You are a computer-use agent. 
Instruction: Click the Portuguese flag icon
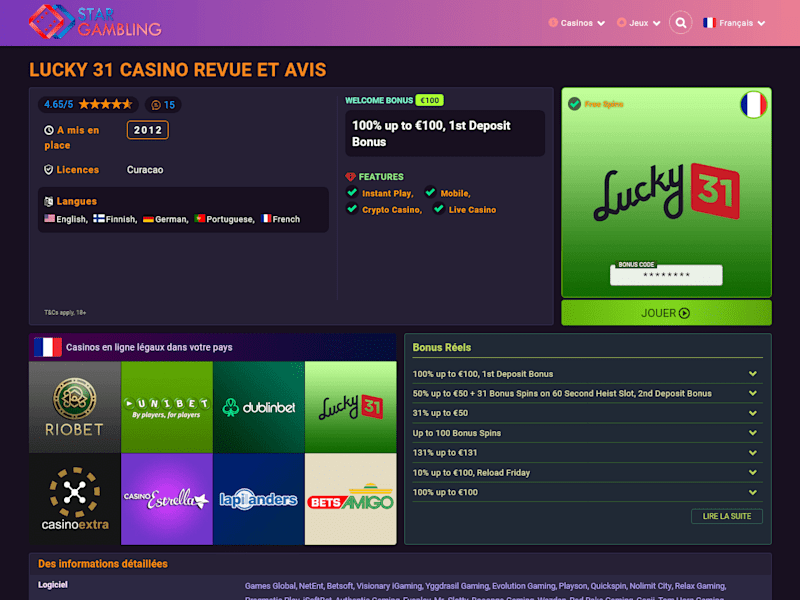tap(199, 218)
